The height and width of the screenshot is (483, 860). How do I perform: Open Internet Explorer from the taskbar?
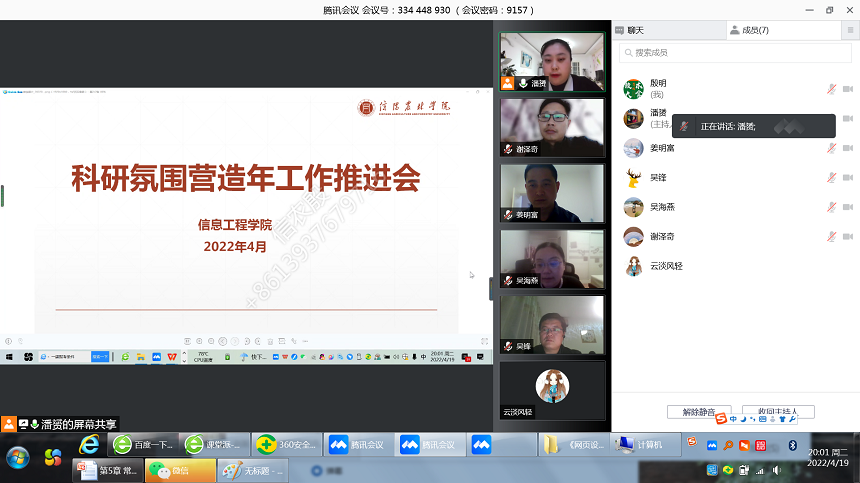(89, 444)
